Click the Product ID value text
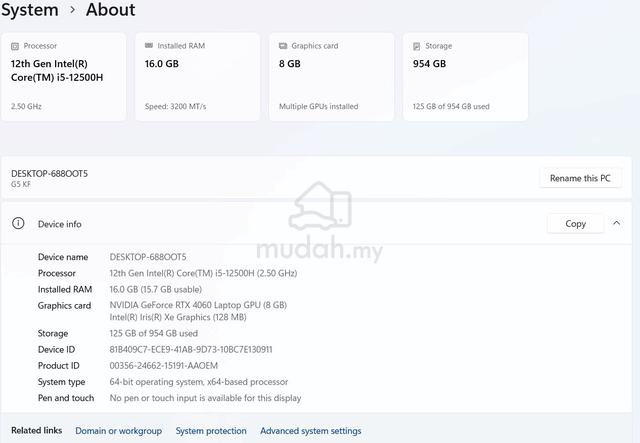The width and height of the screenshot is (640, 443). (x=163, y=365)
